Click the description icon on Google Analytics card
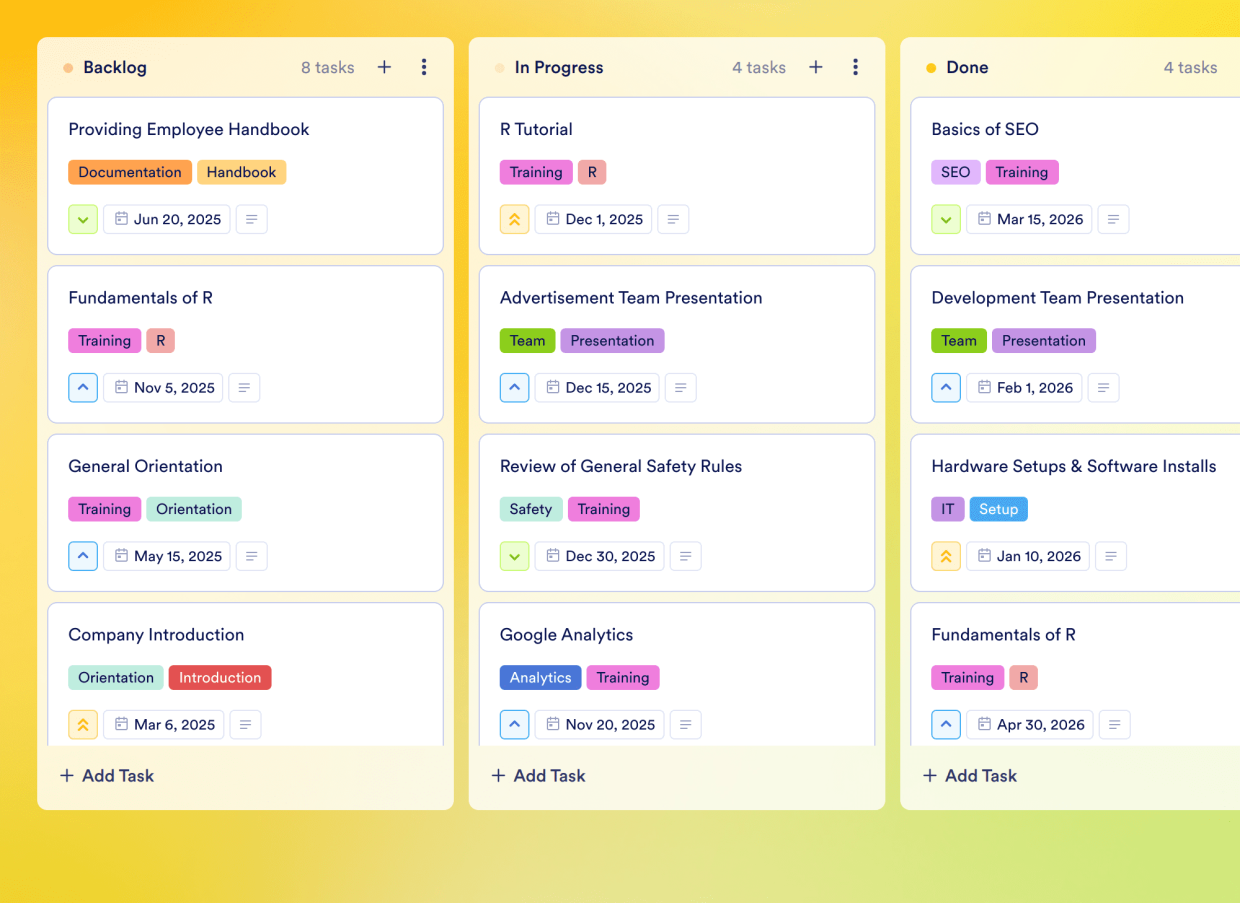1240x903 pixels. 685,724
